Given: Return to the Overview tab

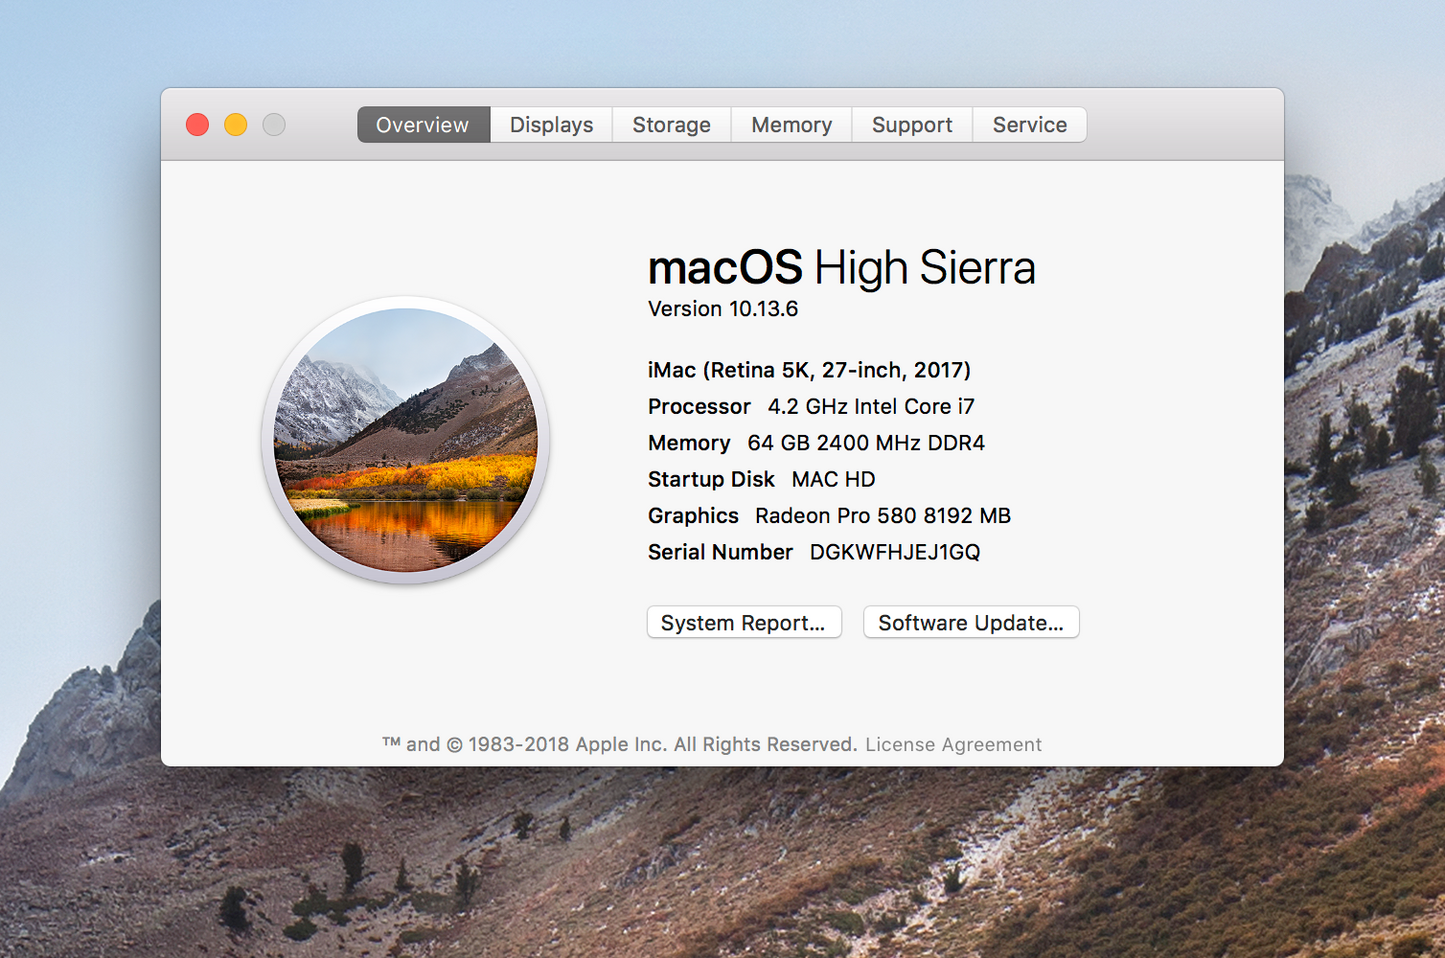Looking at the screenshot, I should coord(422,124).
